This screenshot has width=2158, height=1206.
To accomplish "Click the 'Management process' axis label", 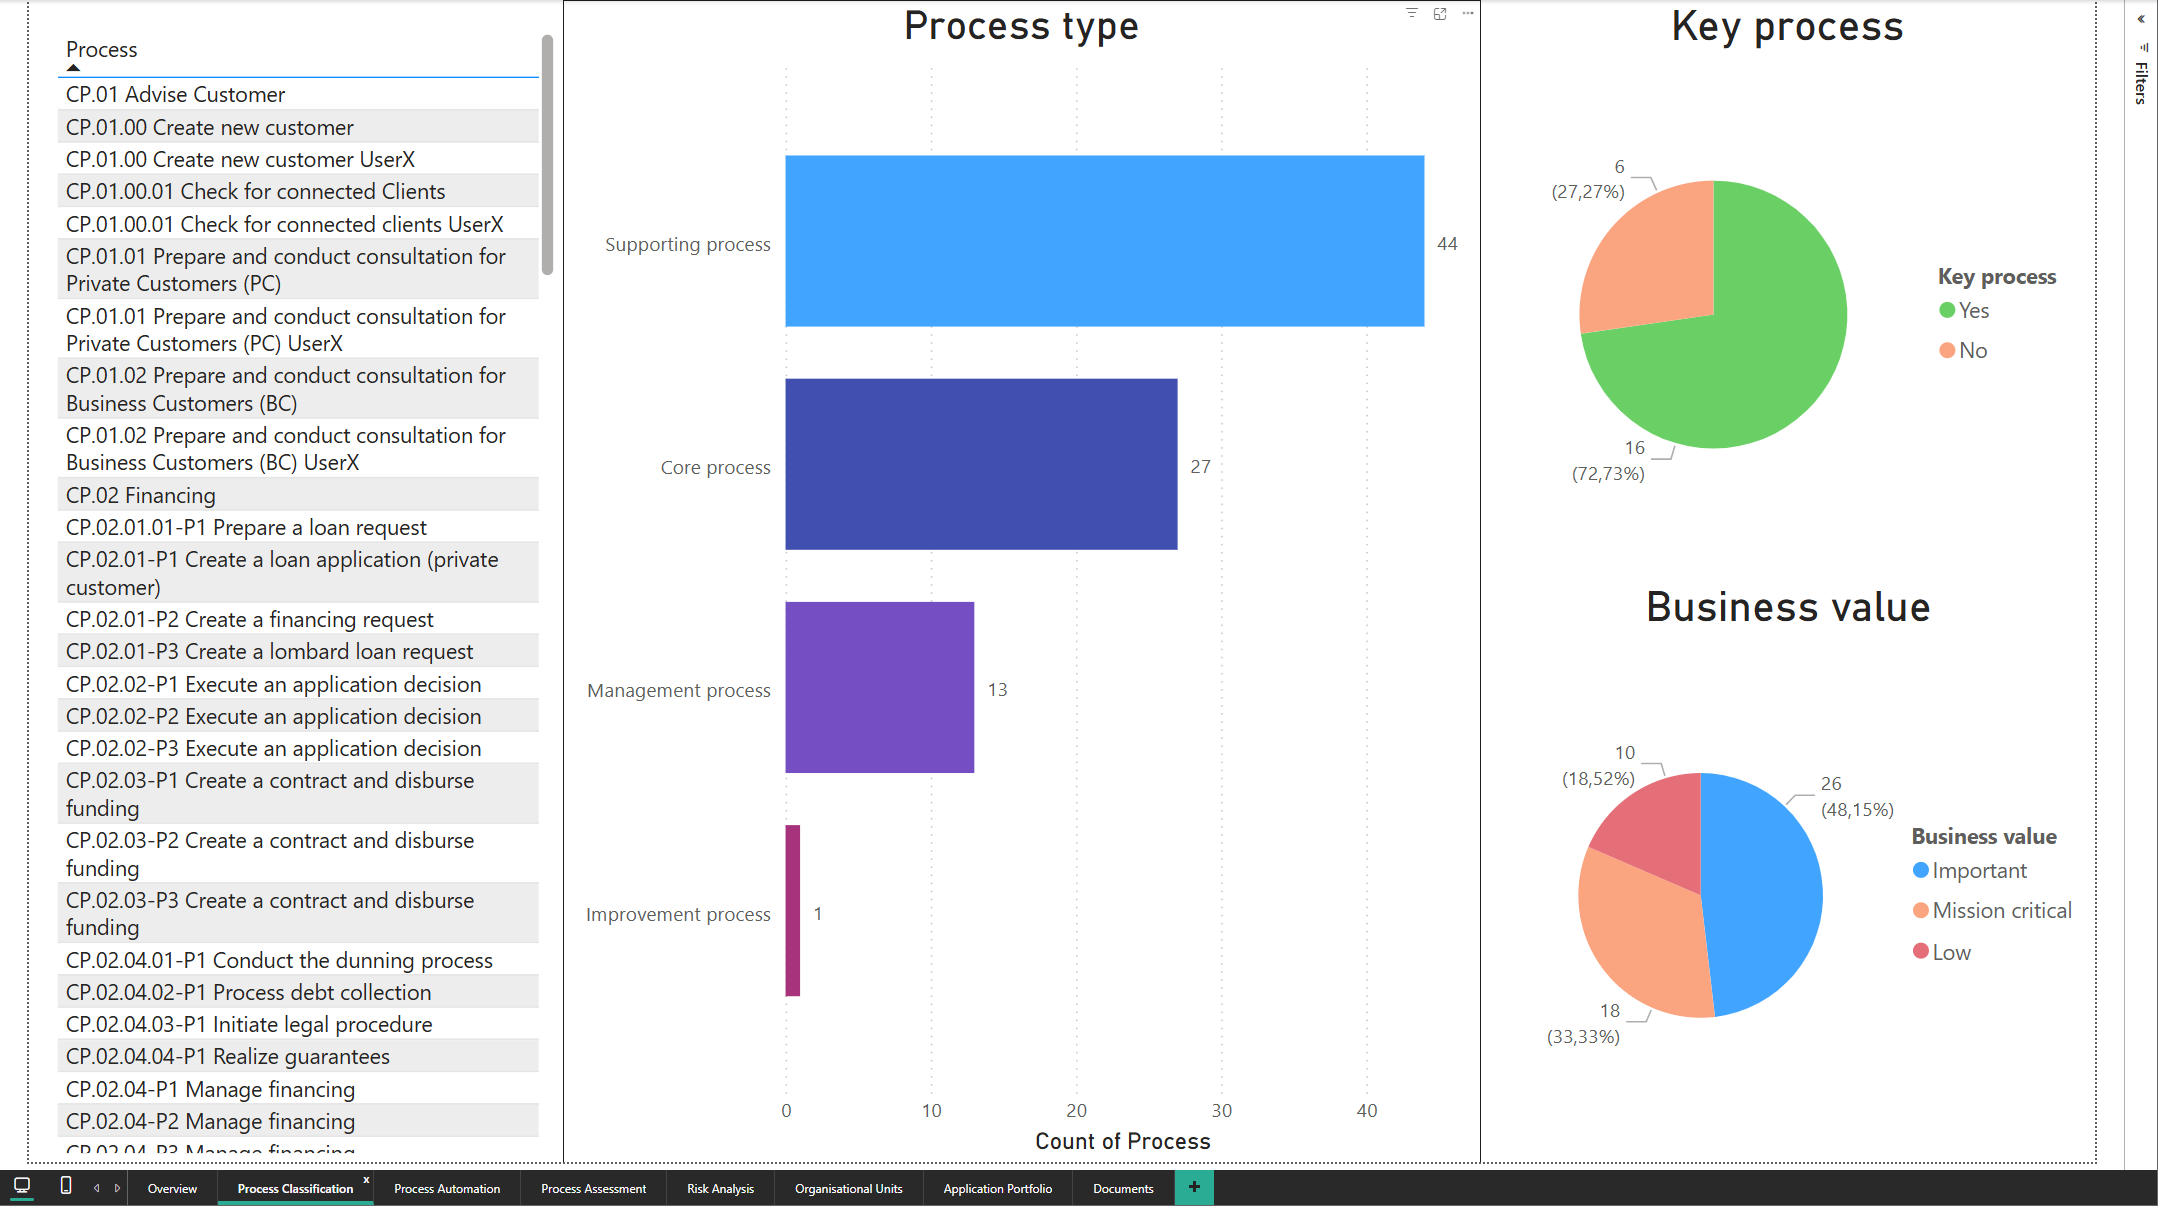I will [x=679, y=690].
